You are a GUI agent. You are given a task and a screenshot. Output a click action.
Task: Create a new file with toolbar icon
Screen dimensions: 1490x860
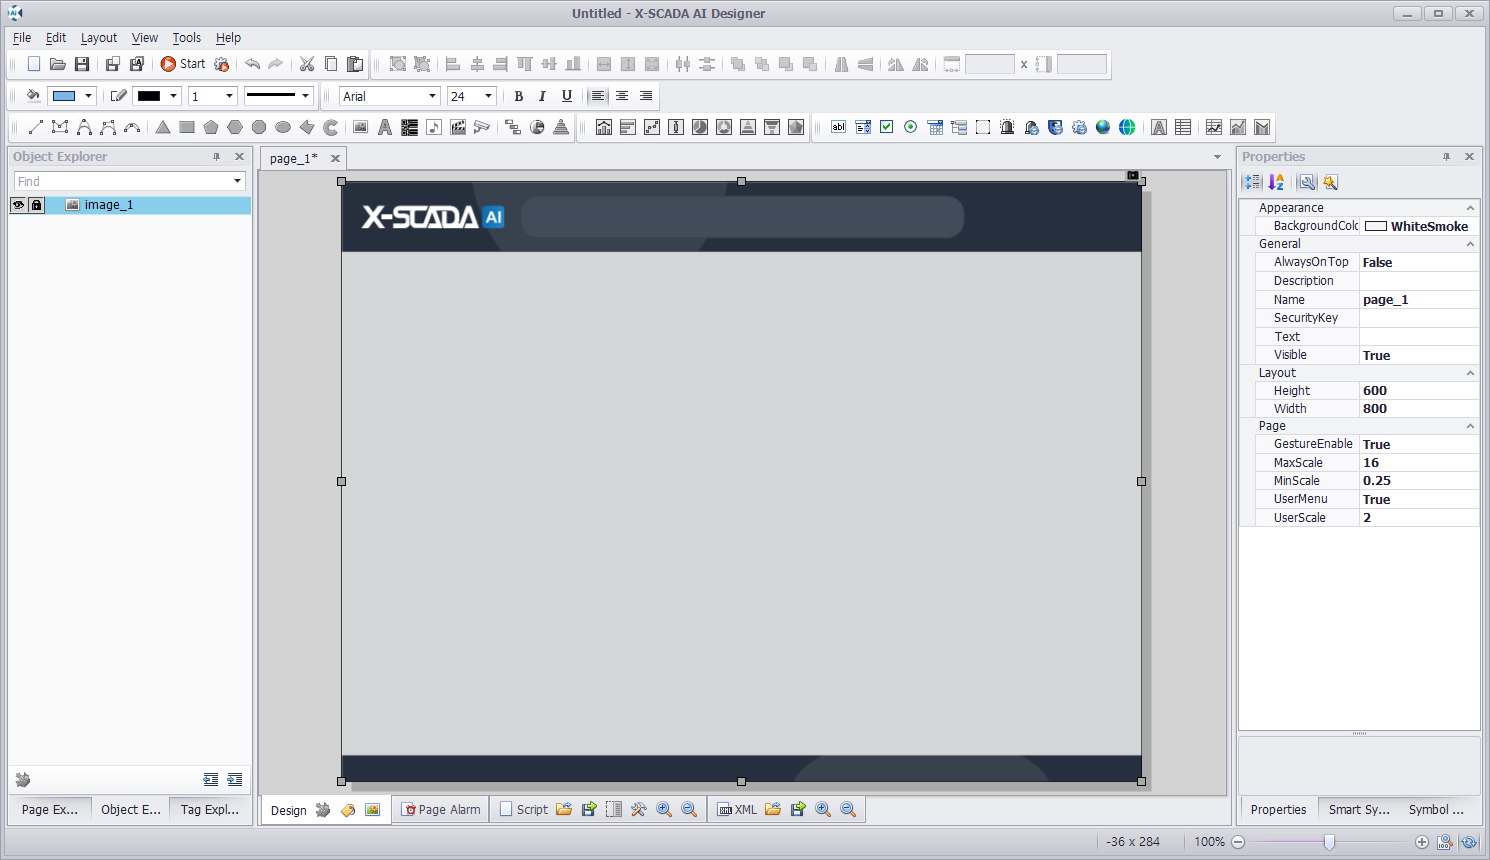click(34, 64)
